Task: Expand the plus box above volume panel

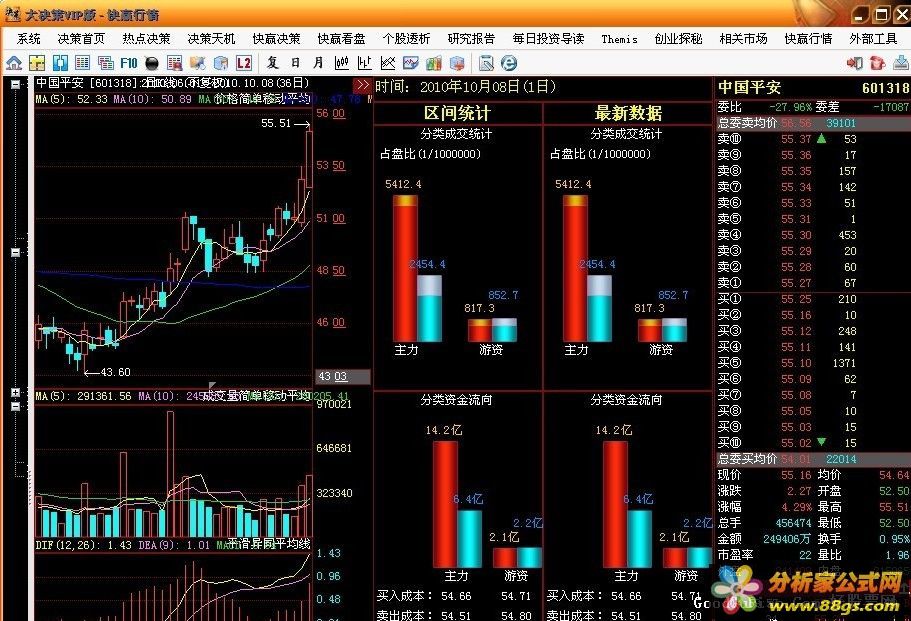Action: click(16, 393)
